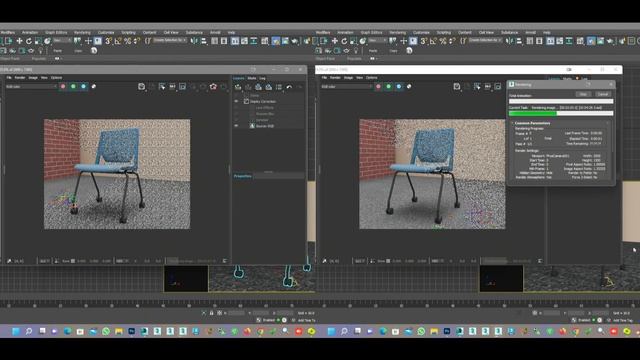The height and width of the screenshot is (360, 640).
Task: Click the highlighted Render Setup icon in right window
Action: (591, 41)
